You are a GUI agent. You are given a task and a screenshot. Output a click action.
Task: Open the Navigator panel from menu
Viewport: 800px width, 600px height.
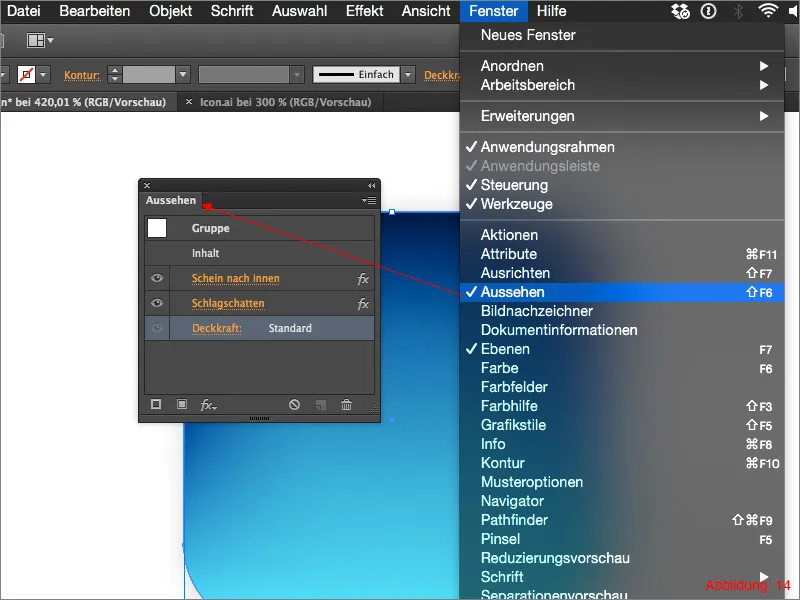[622, 502]
